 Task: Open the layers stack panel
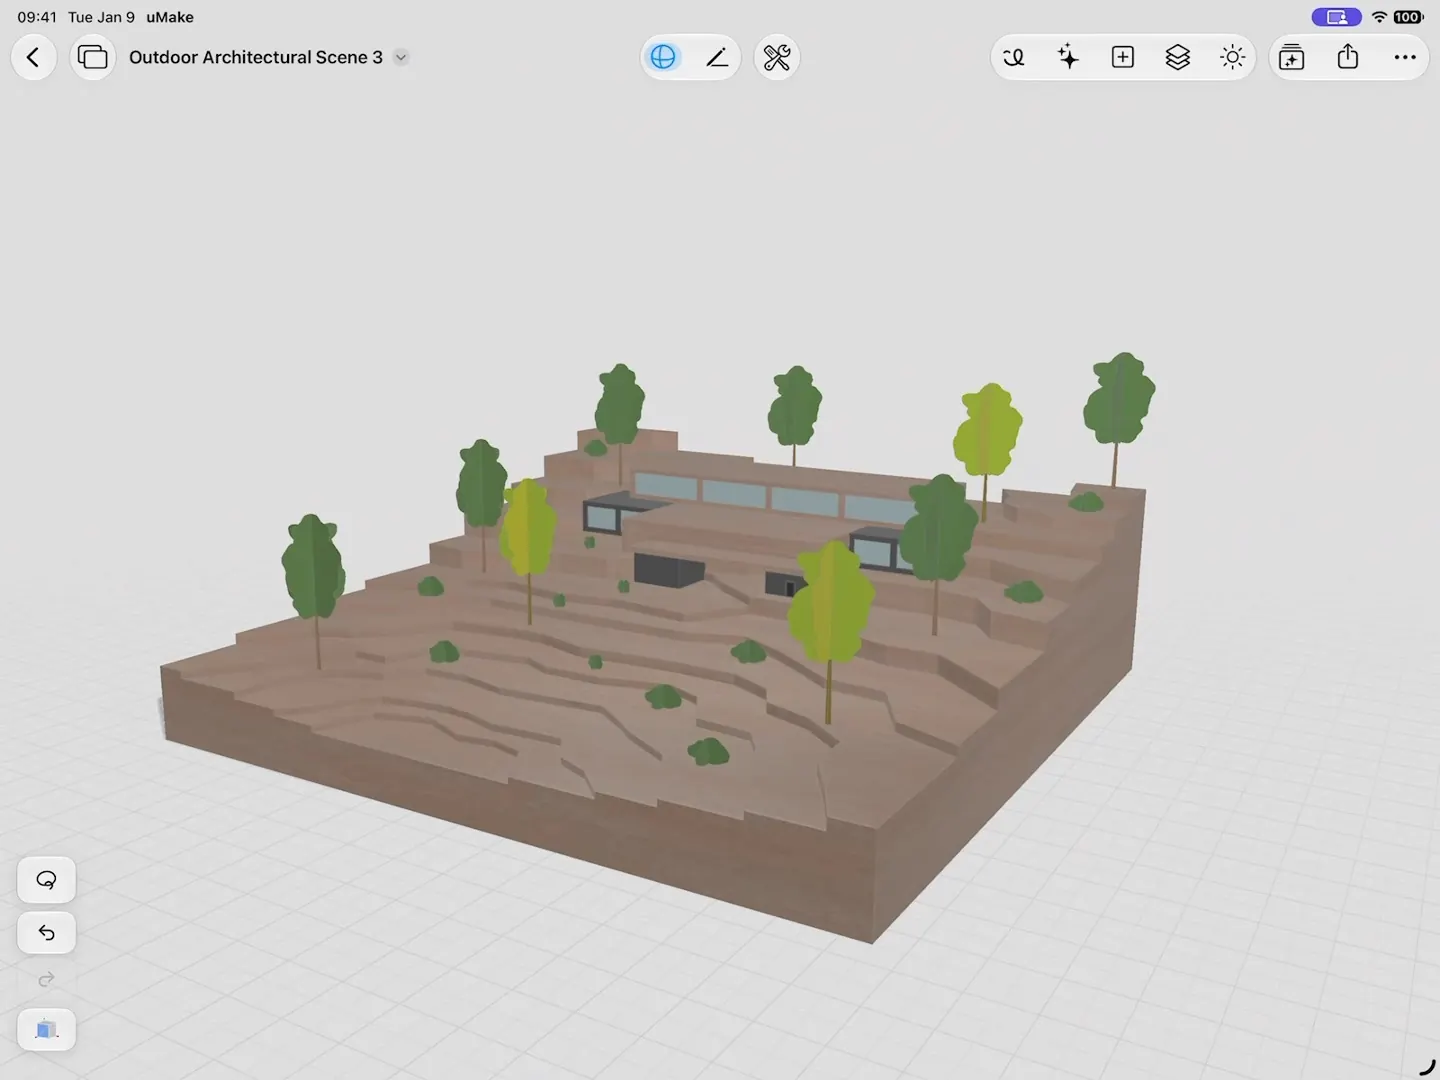[x=1178, y=58]
